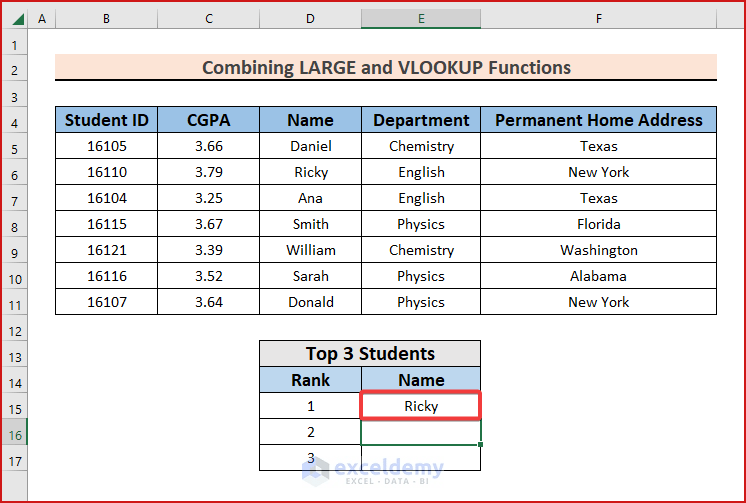Click the name cell 'Daniel'
This screenshot has width=746, height=503.
point(310,146)
